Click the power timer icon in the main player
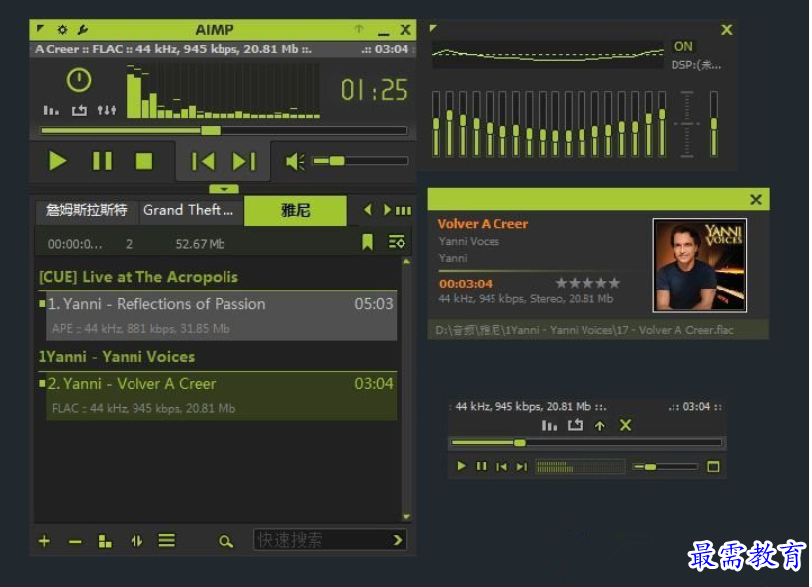The width and height of the screenshot is (812, 587). coord(79,80)
